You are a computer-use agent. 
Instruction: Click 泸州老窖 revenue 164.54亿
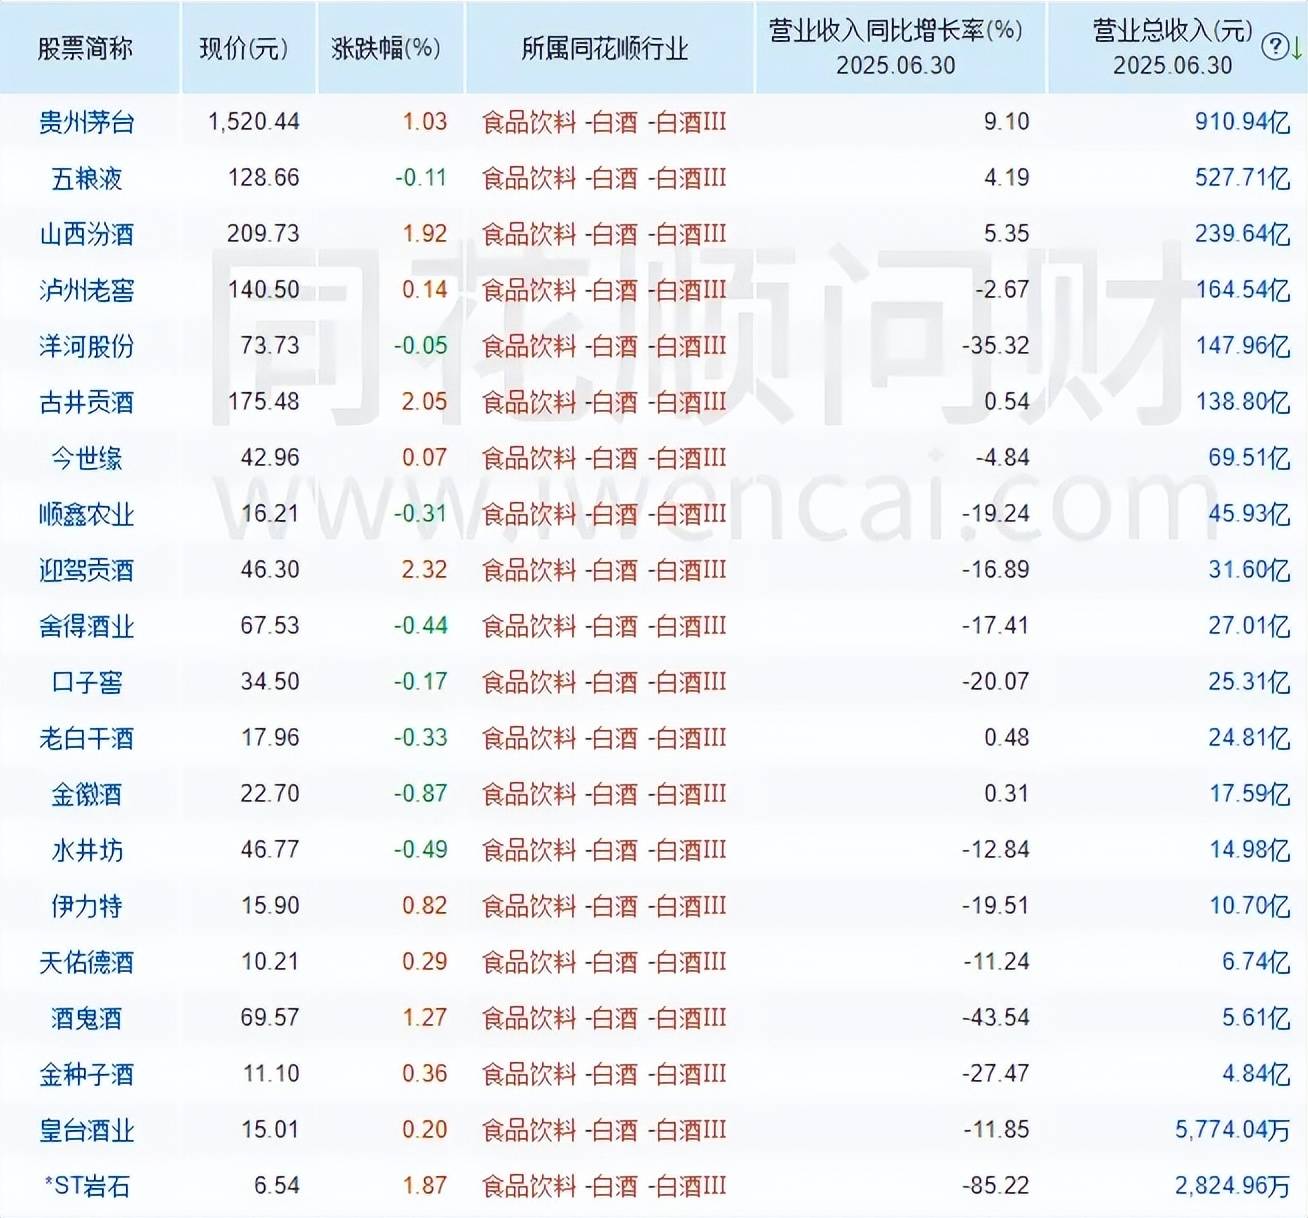1242,290
